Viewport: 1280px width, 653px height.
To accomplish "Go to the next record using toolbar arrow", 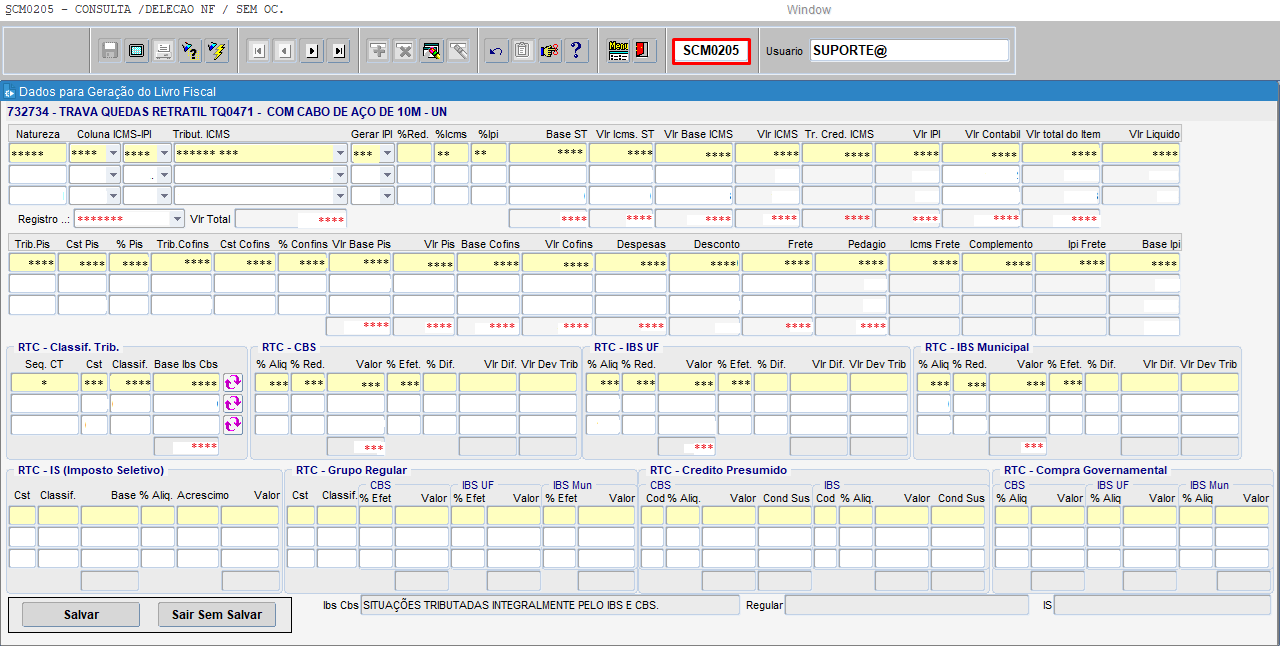I will (312, 51).
